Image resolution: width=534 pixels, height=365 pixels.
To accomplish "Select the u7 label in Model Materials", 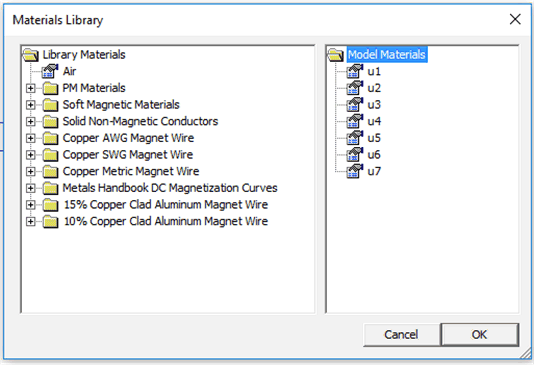I will tap(374, 172).
